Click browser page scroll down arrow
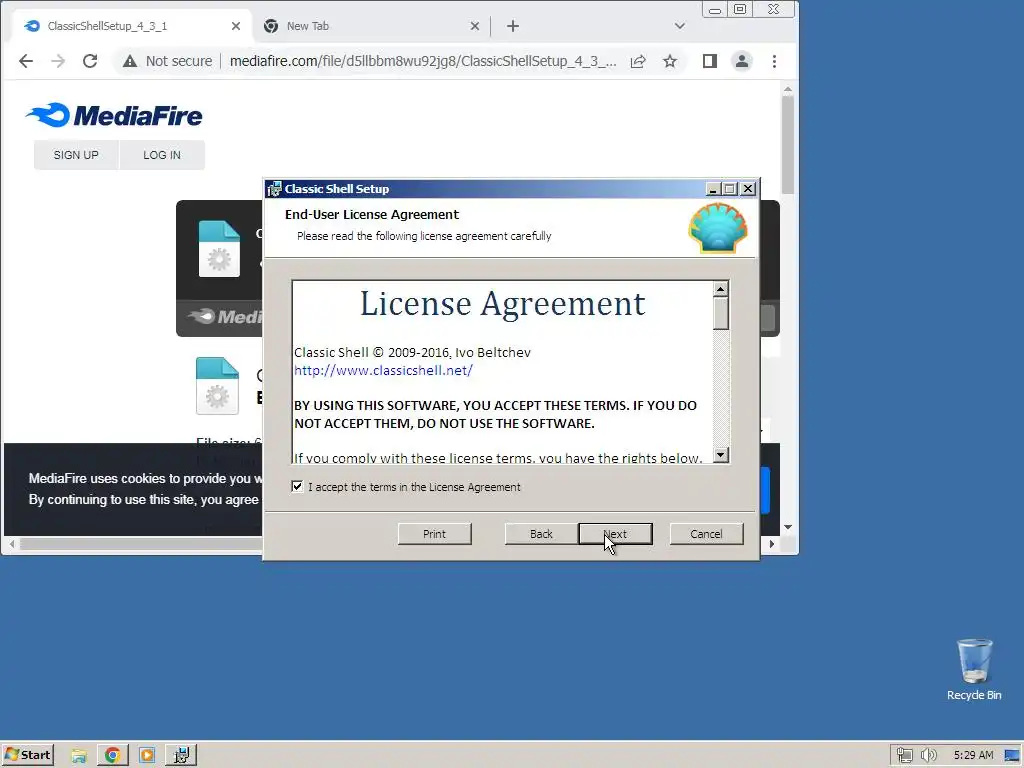The height and width of the screenshot is (768, 1024). (788, 527)
